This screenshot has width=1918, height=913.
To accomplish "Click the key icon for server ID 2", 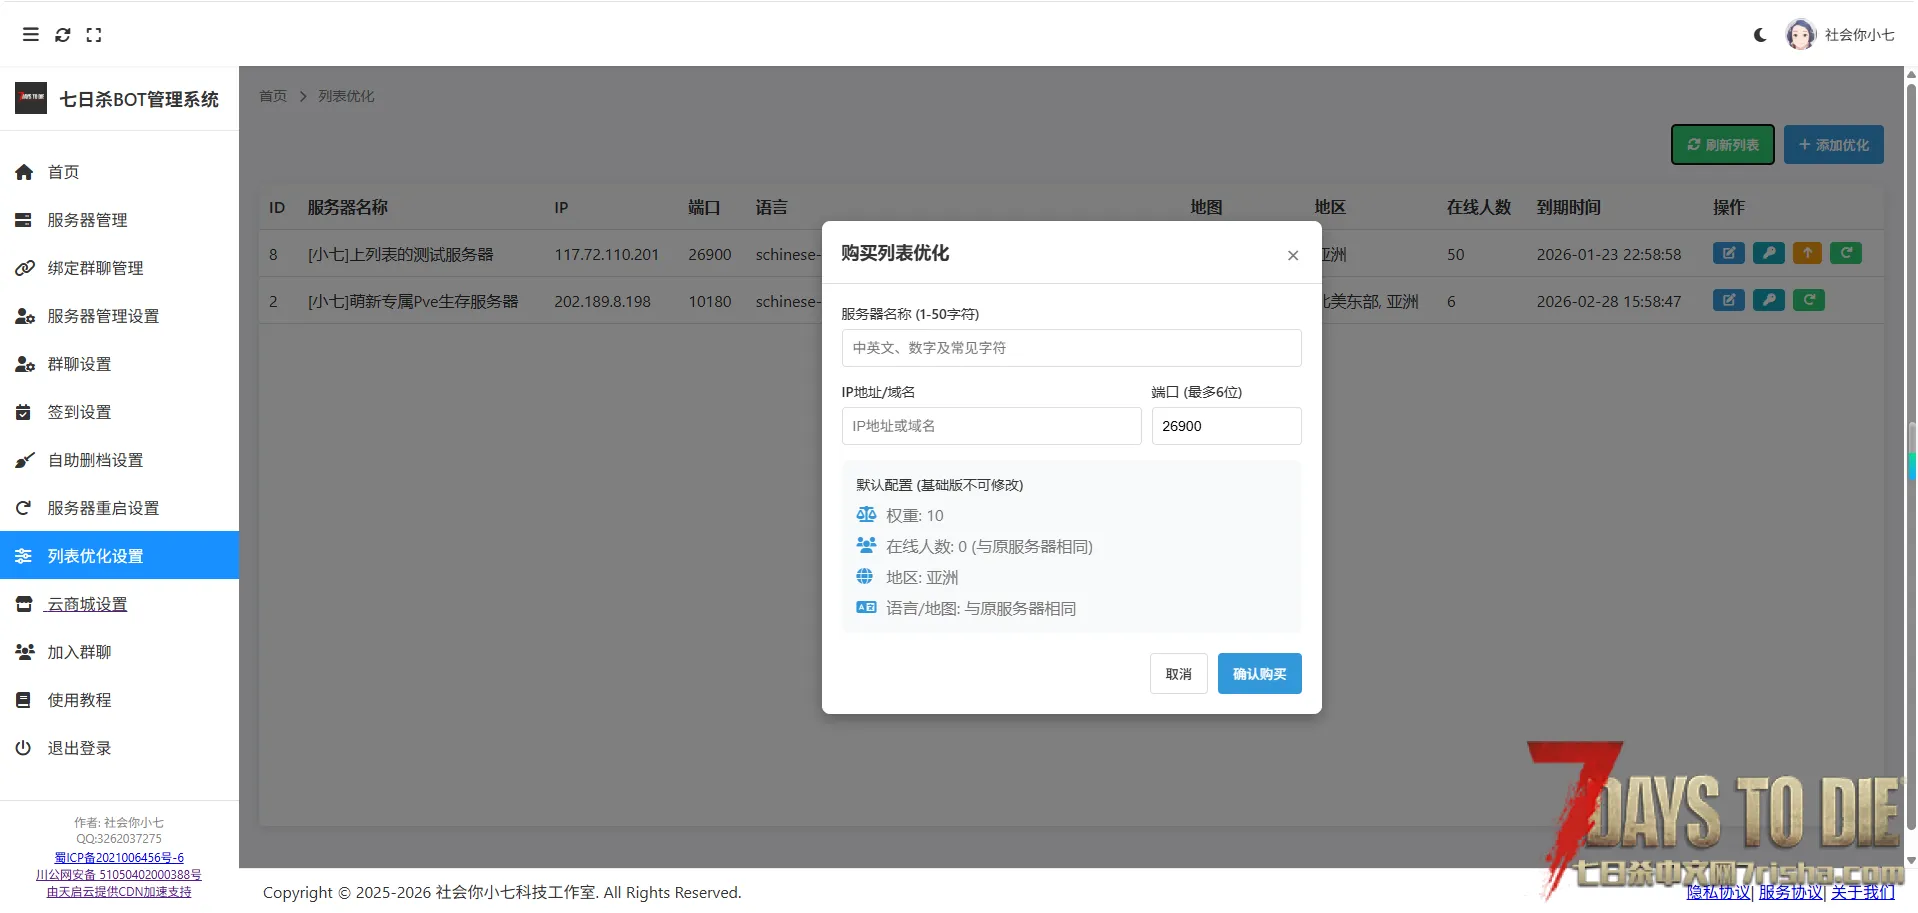I will [x=1768, y=300].
